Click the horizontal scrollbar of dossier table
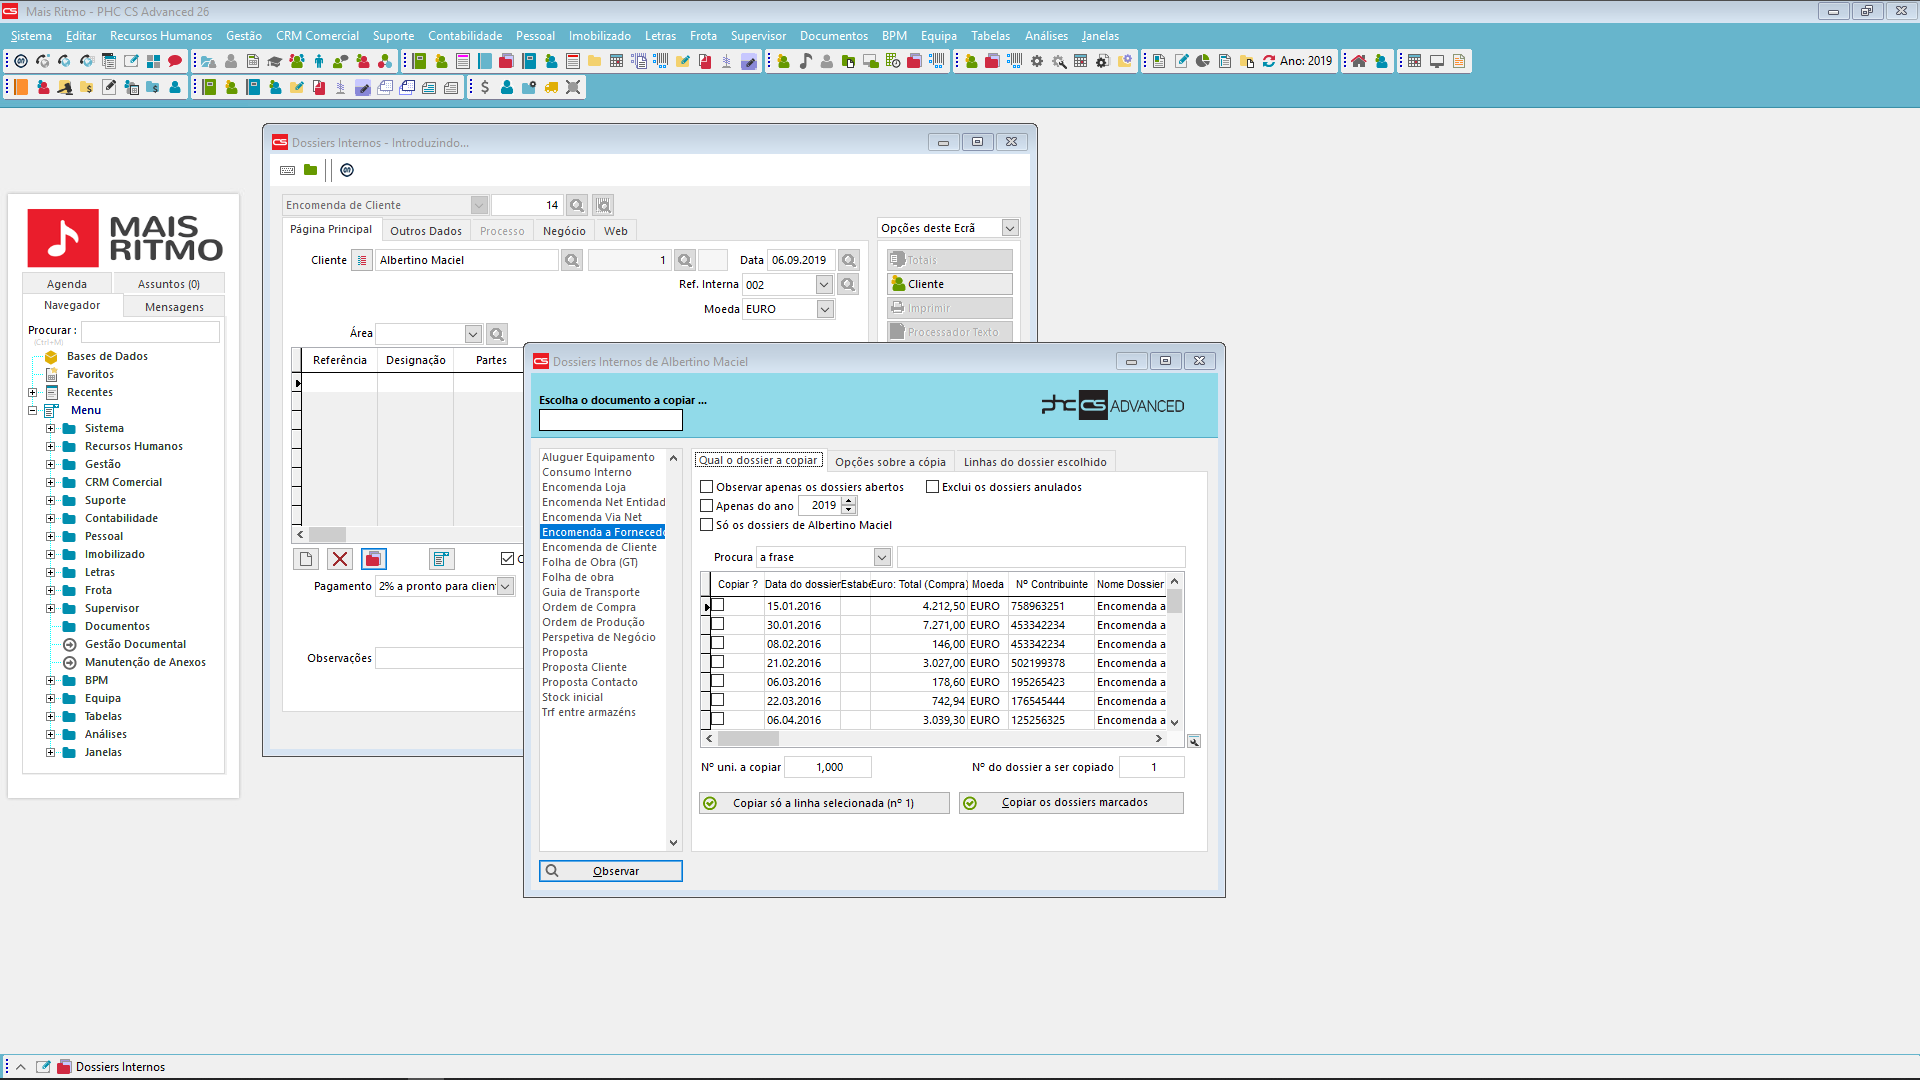This screenshot has width=1920, height=1080. coord(932,739)
